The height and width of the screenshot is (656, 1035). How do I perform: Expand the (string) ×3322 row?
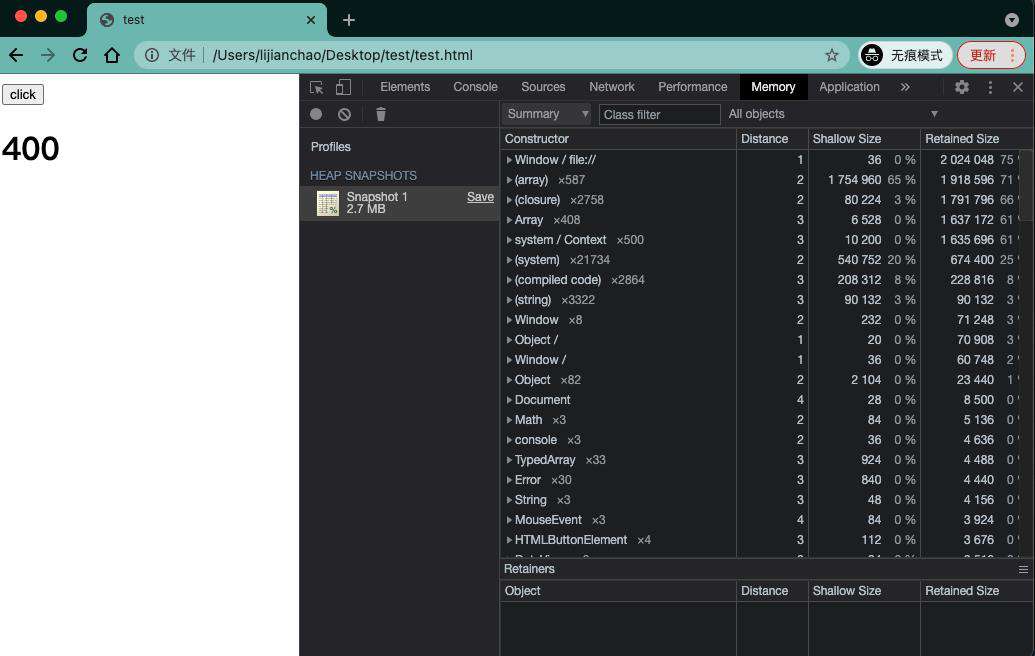509,300
